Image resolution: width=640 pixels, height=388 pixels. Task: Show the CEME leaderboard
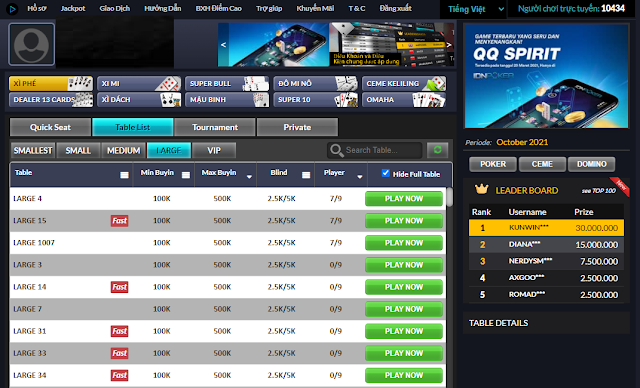542,164
